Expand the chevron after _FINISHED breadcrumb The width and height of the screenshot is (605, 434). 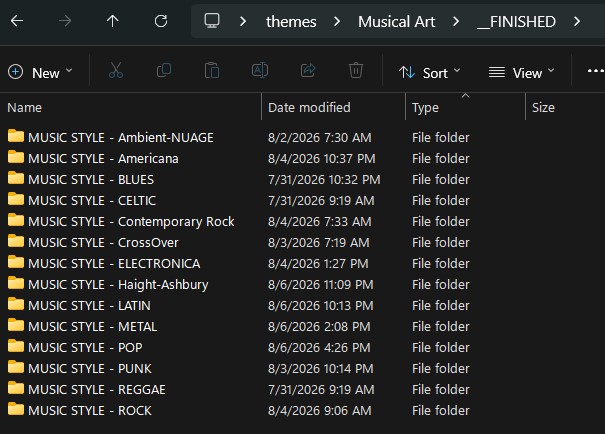point(577,22)
